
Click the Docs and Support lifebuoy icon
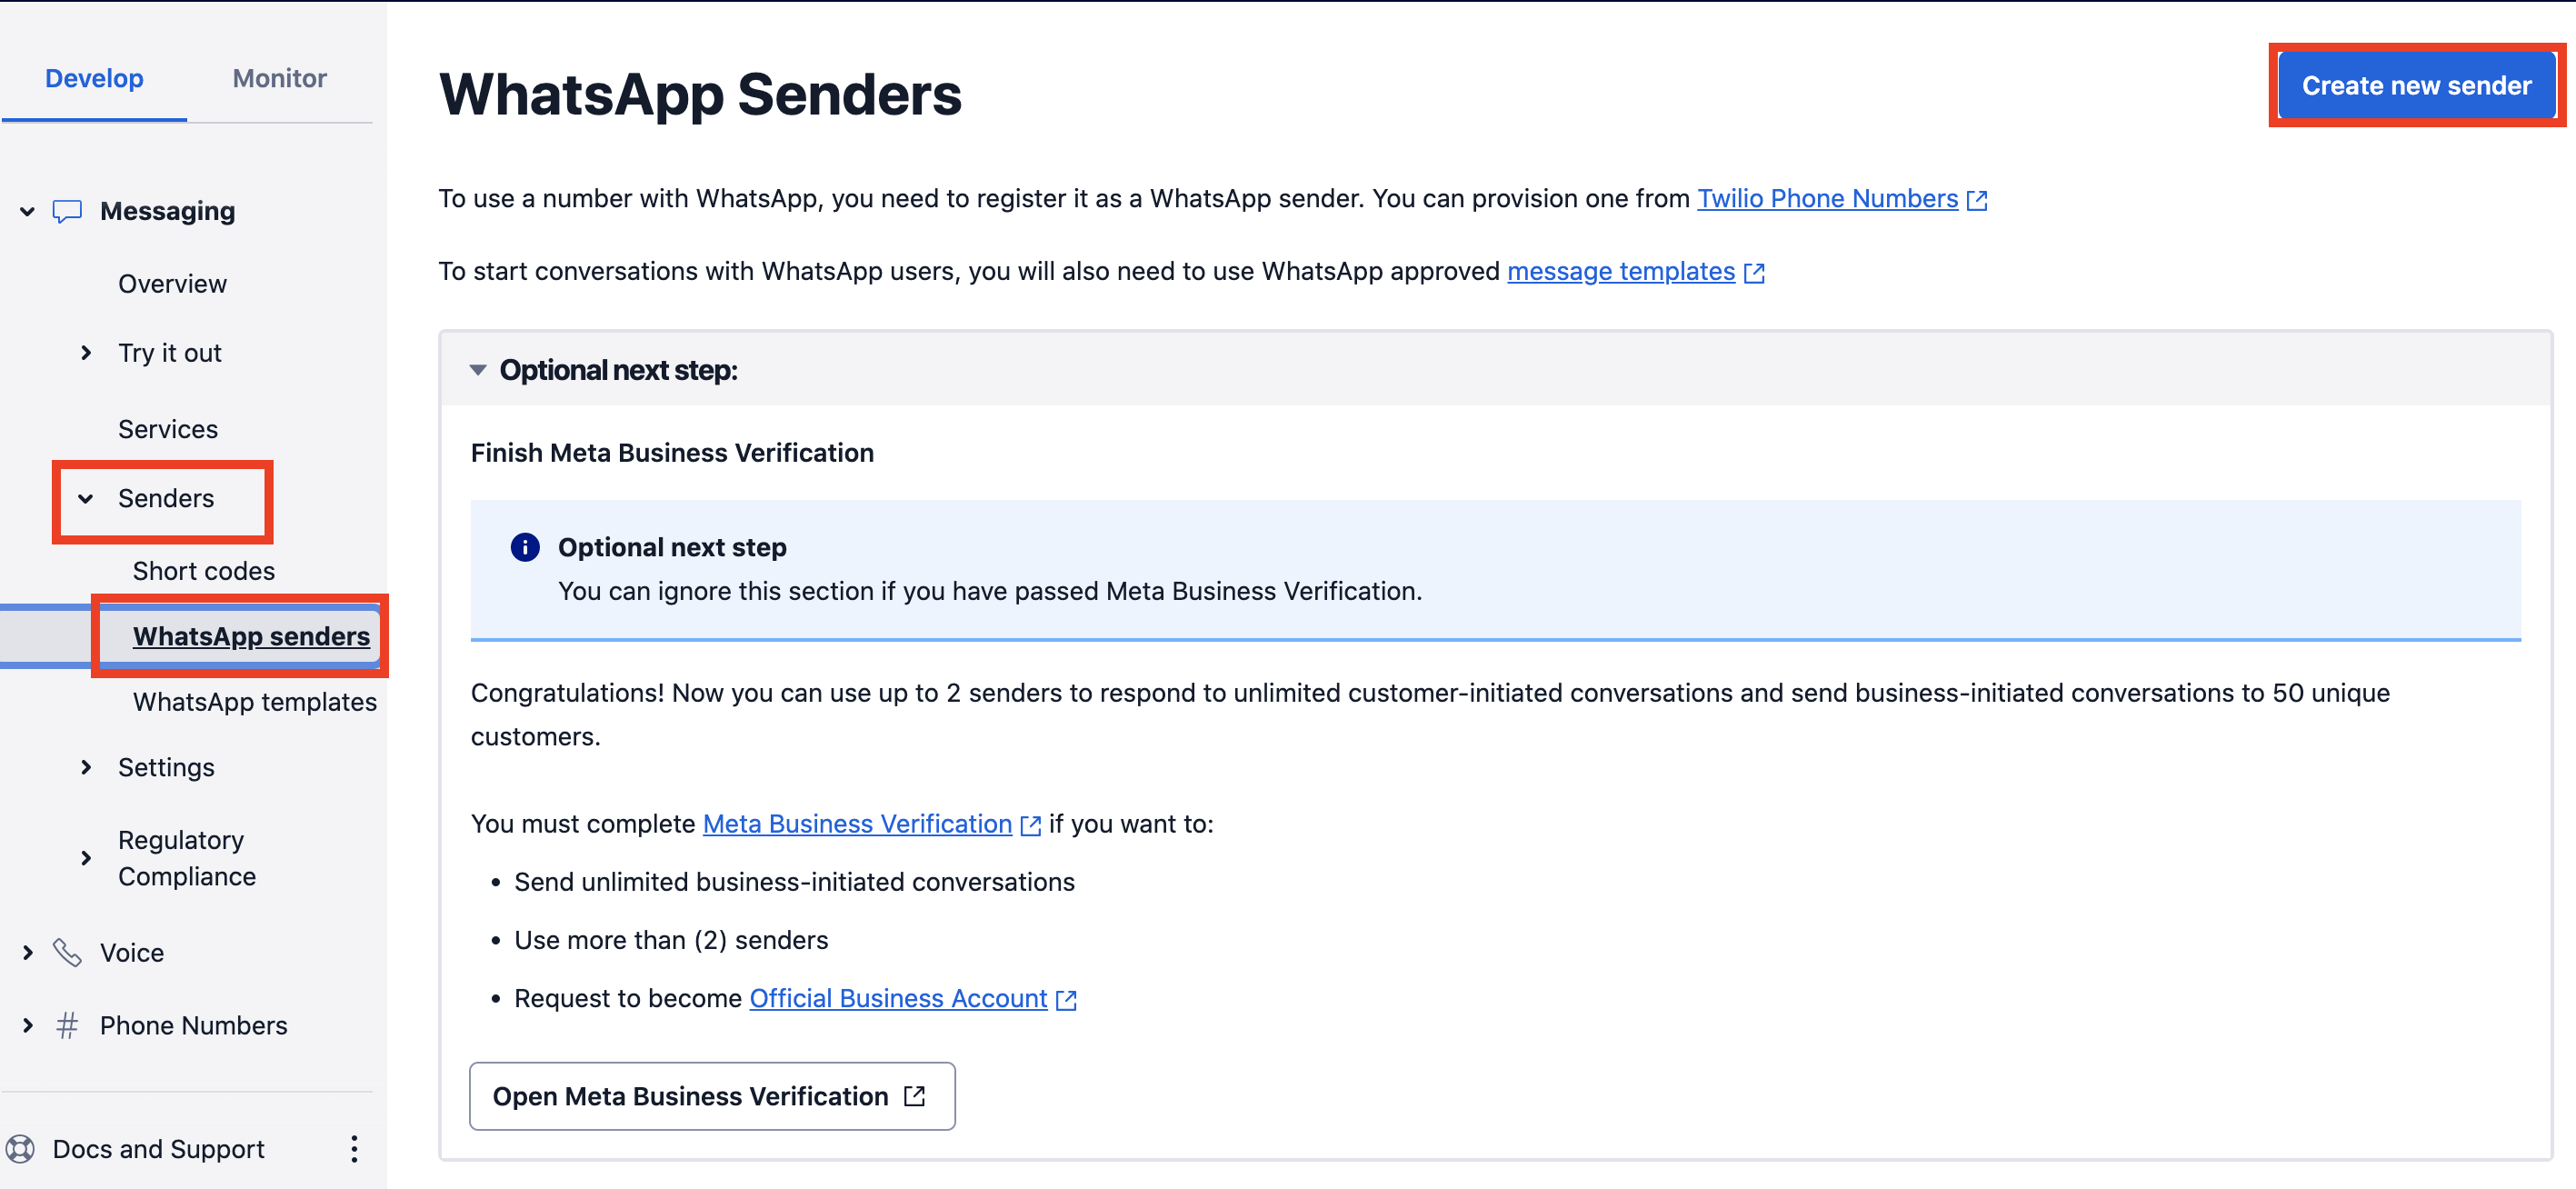tap(20, 1149)
